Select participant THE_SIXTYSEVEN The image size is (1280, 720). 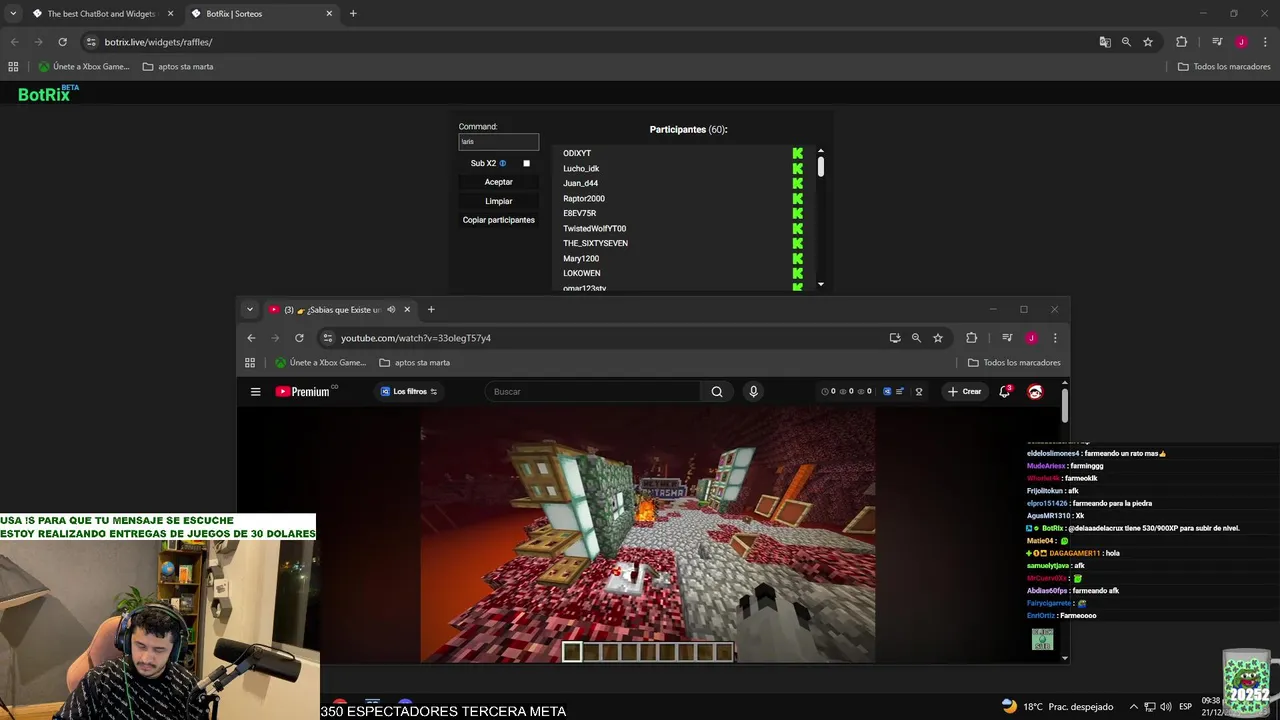click(595, 243)
